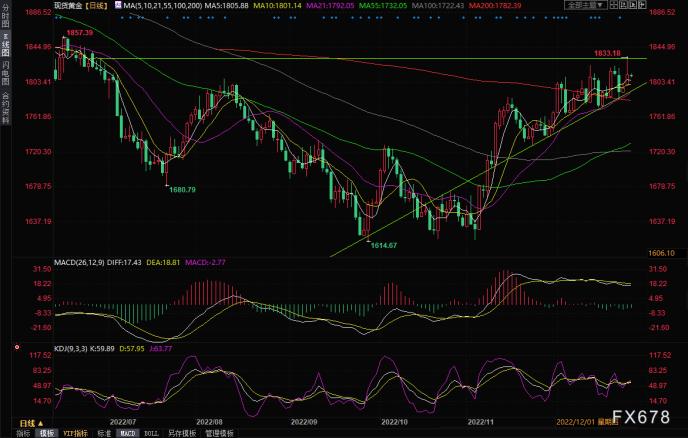
Task: Click the 1614.67 low price label
Action: click(x=383, y=245)
